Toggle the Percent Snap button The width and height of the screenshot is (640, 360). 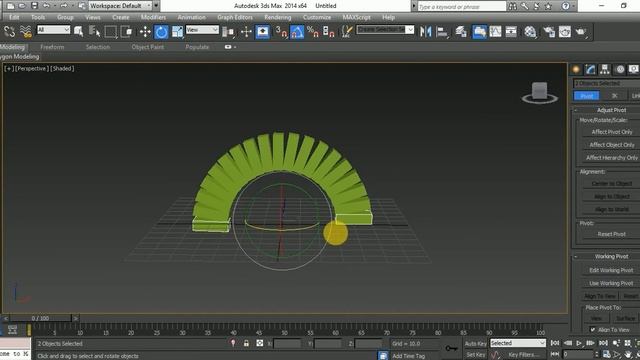click(313, 31)
